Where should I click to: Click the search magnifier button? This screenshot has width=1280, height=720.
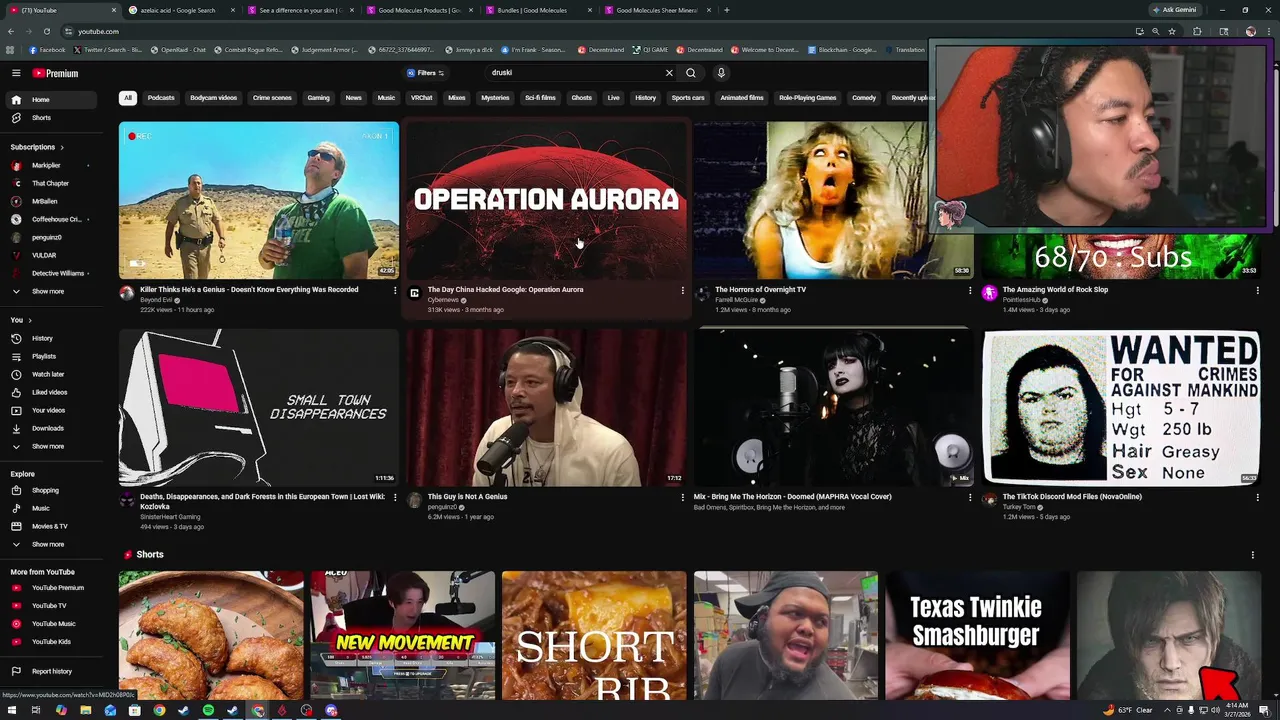[x=690, y=73]
